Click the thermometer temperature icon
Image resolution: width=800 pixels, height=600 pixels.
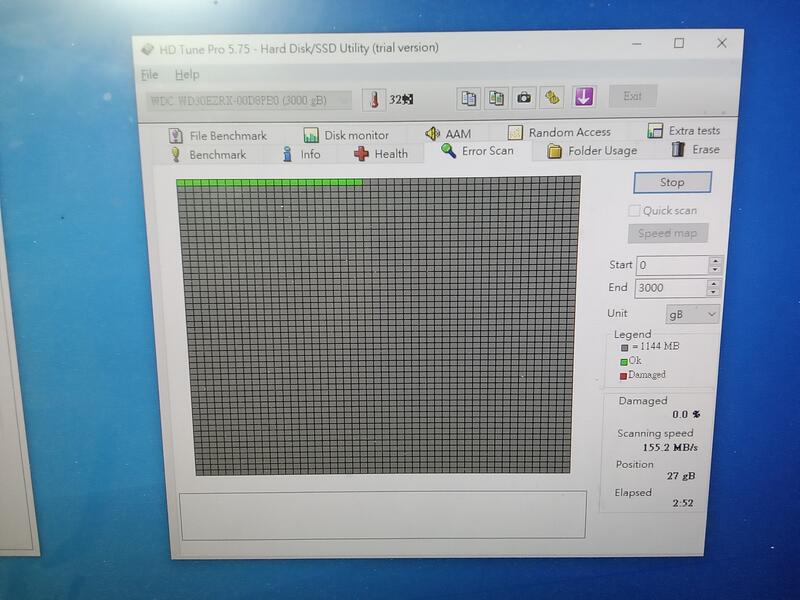click(373, 98)
